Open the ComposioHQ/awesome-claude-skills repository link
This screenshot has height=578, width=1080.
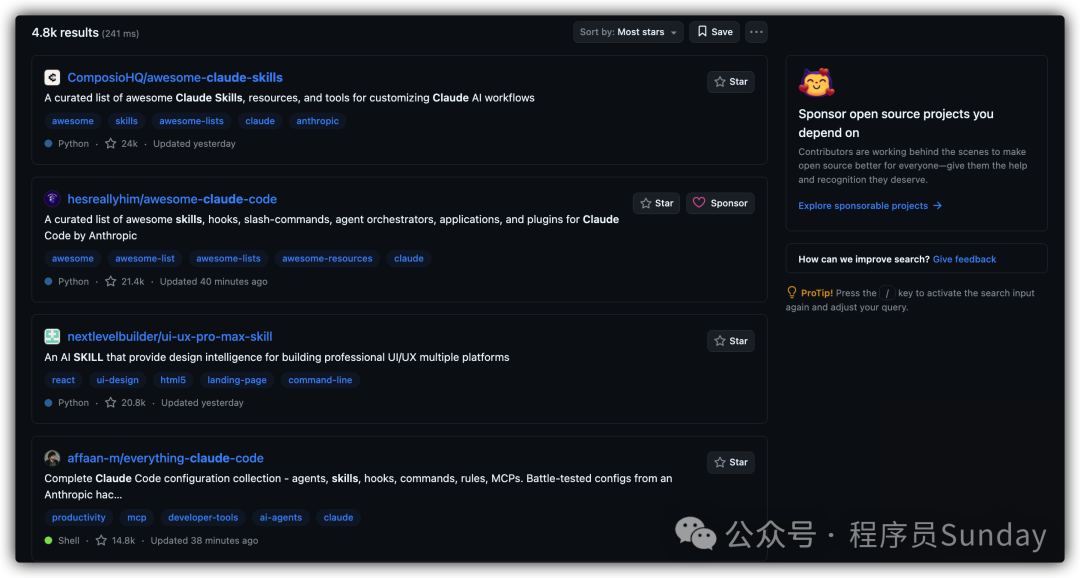click(x=175, y=77)
